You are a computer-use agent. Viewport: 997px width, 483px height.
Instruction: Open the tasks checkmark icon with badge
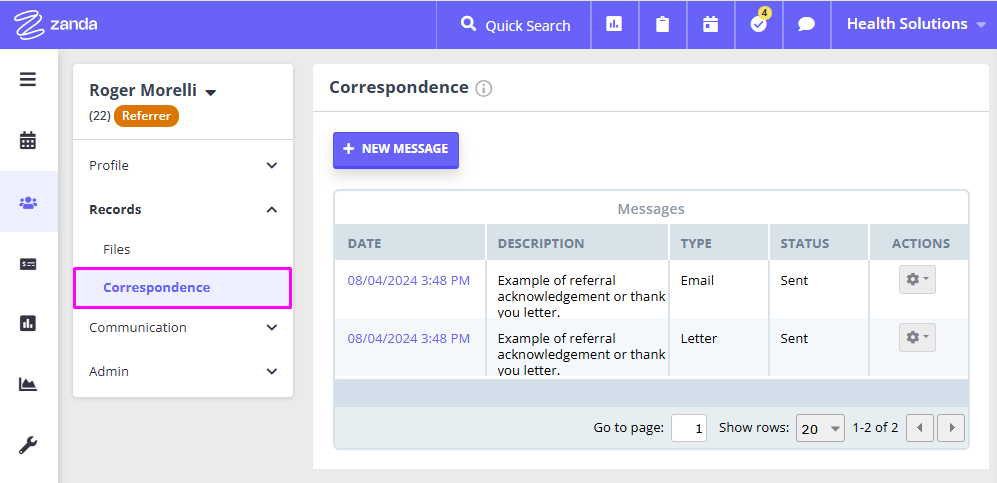click(759, 24)
